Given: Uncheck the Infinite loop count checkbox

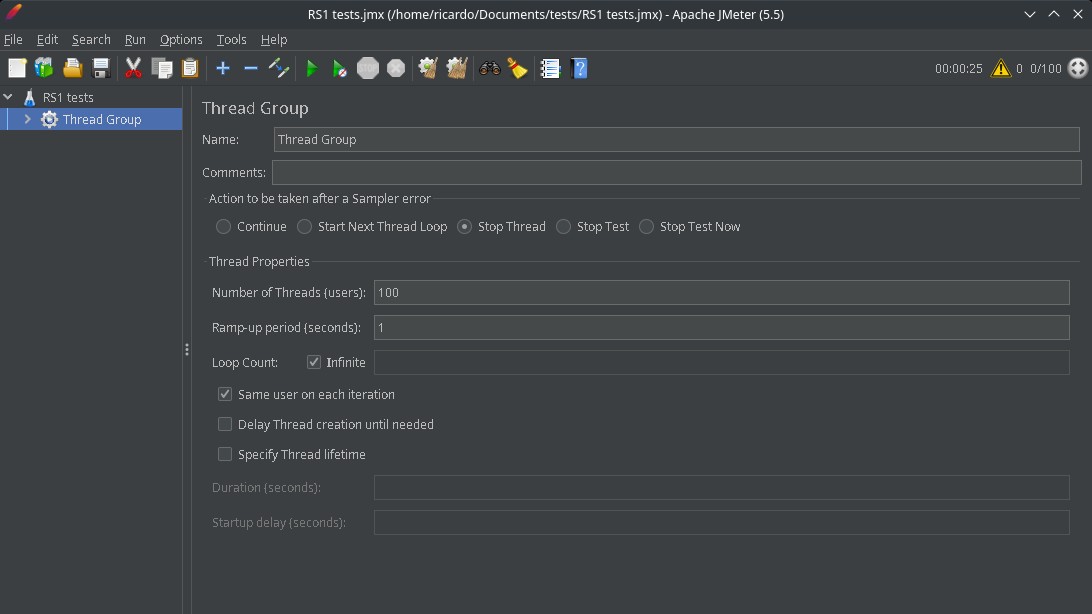Looking at the screenshot, I should coord(314,362).
